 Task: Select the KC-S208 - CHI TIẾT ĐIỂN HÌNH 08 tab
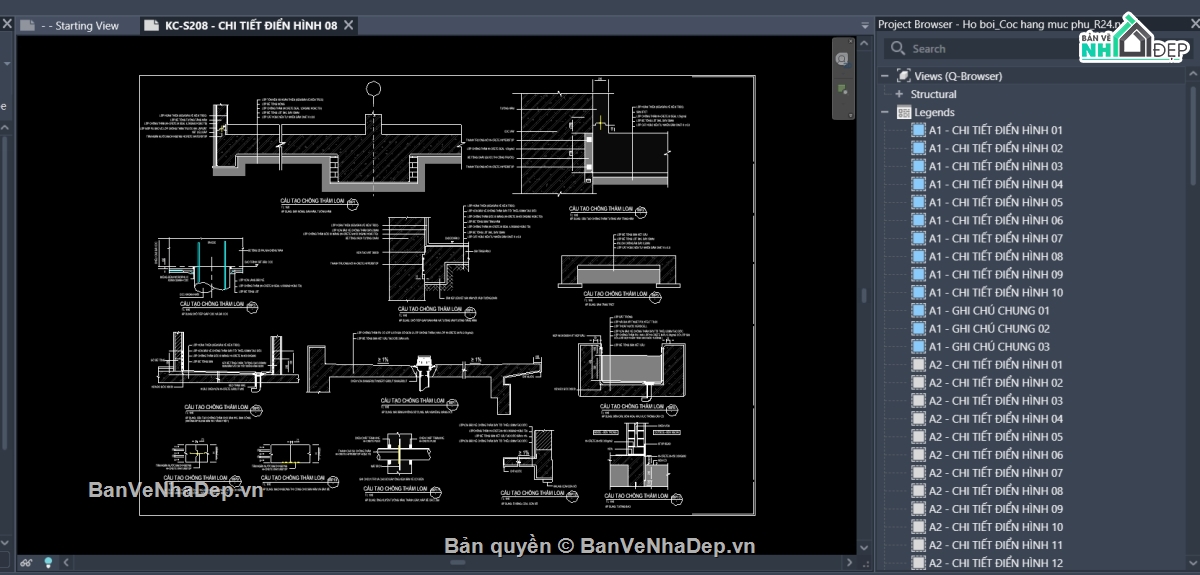coord(251,26)
